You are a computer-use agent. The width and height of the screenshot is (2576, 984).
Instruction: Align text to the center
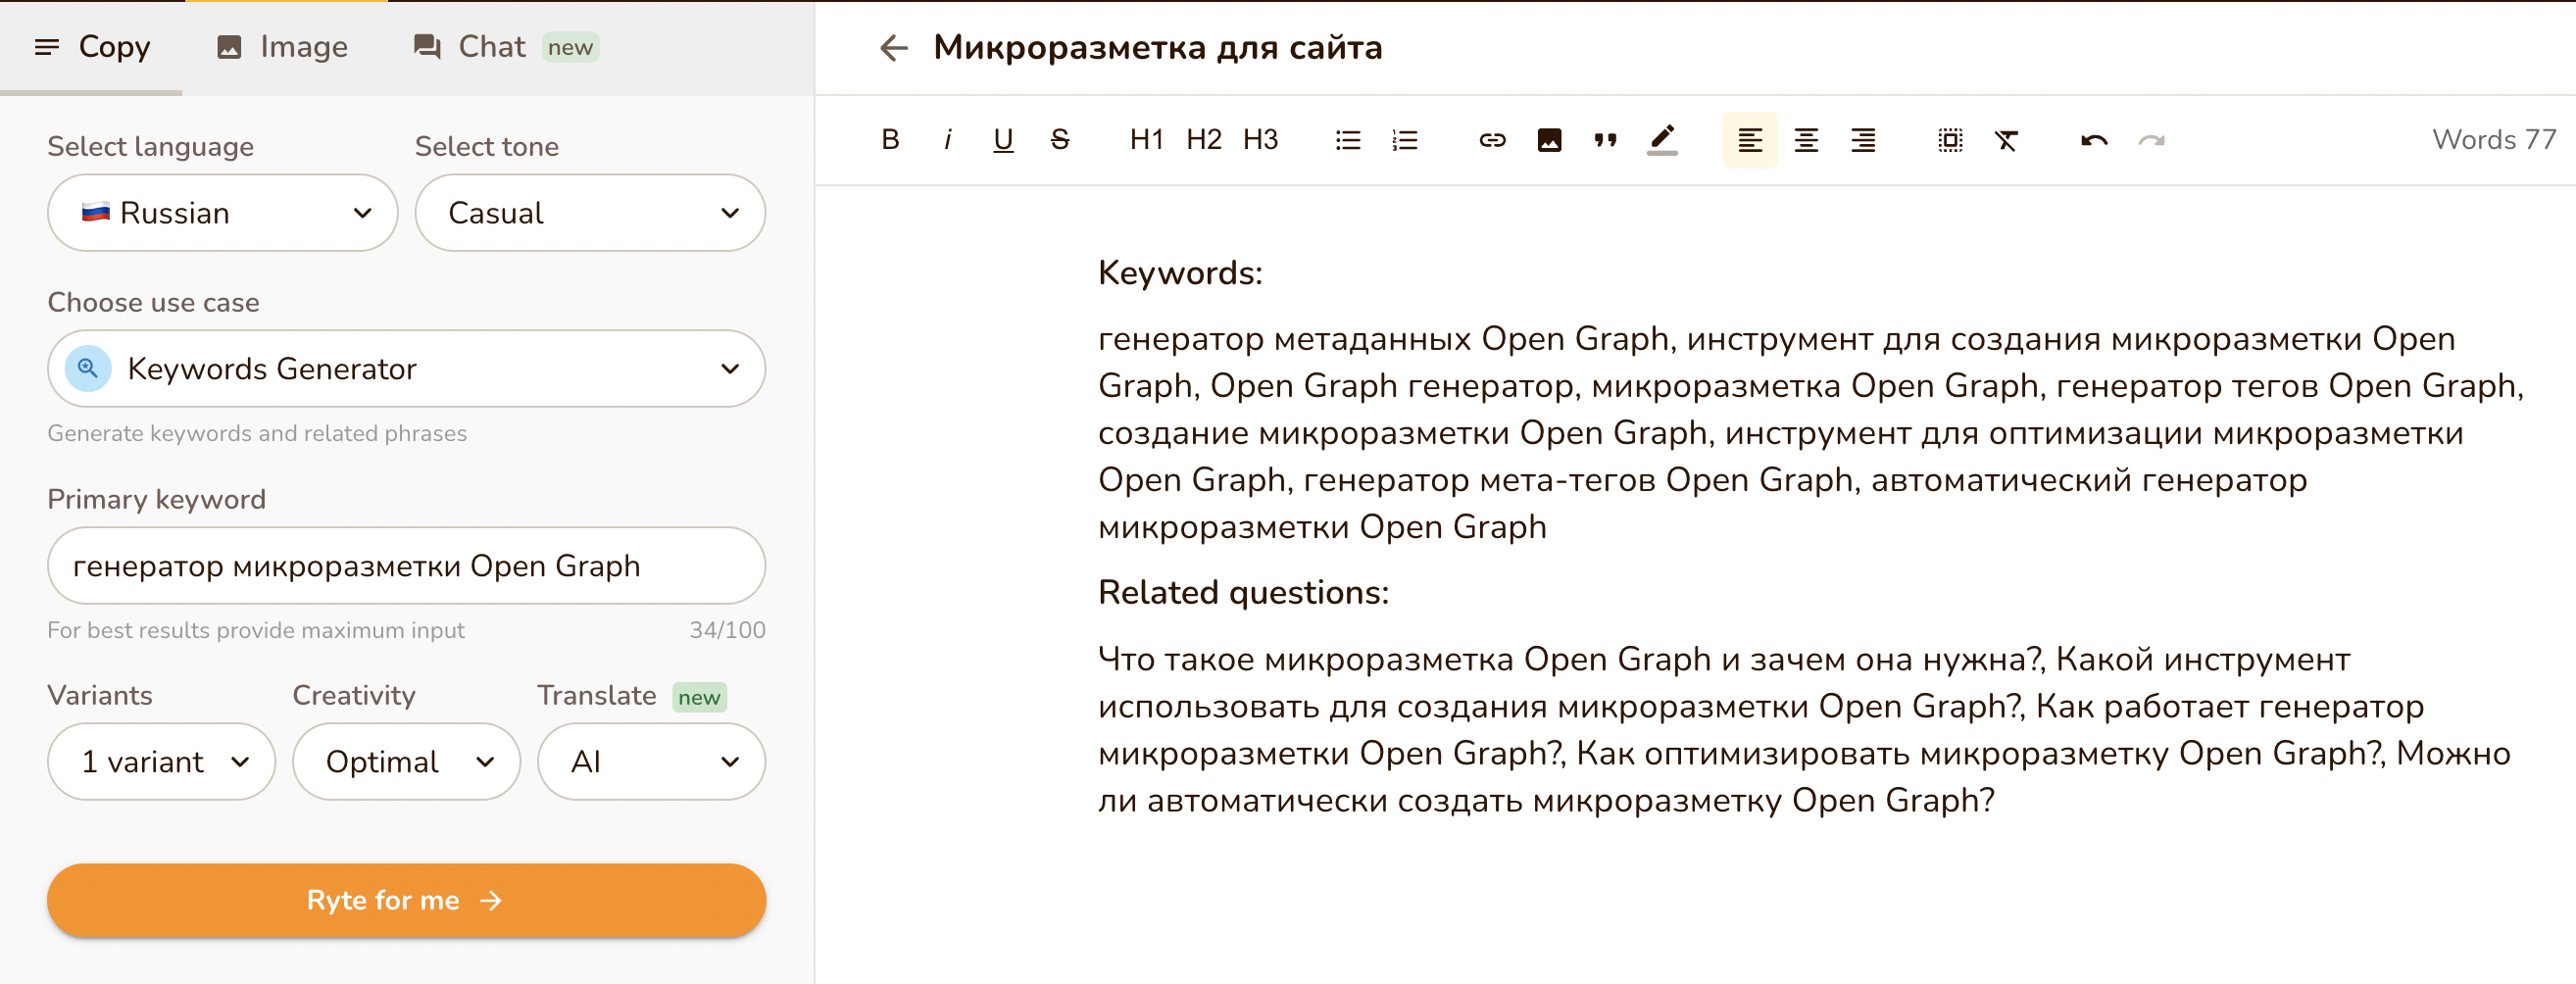(1807, 140)
